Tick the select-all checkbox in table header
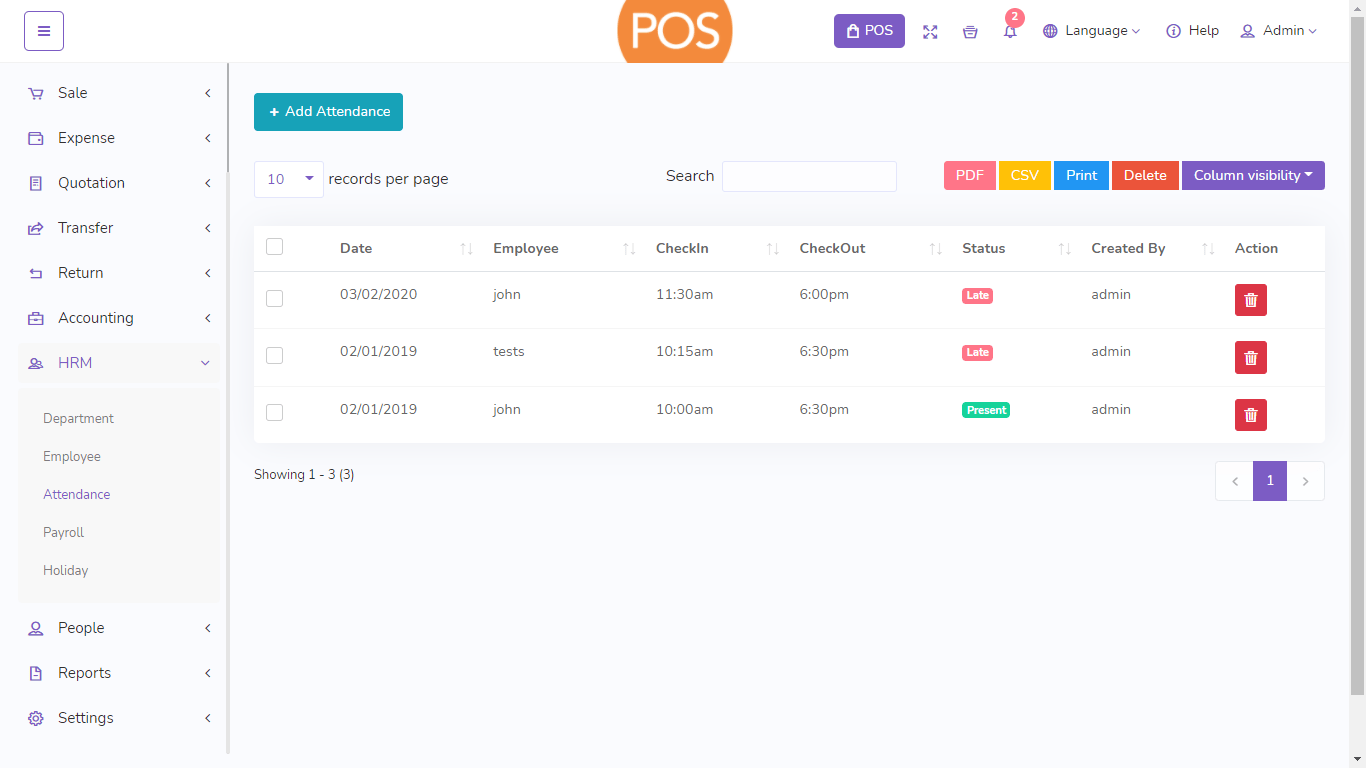Viewport: 1366px width, 768px height. (x=275, y=247)
